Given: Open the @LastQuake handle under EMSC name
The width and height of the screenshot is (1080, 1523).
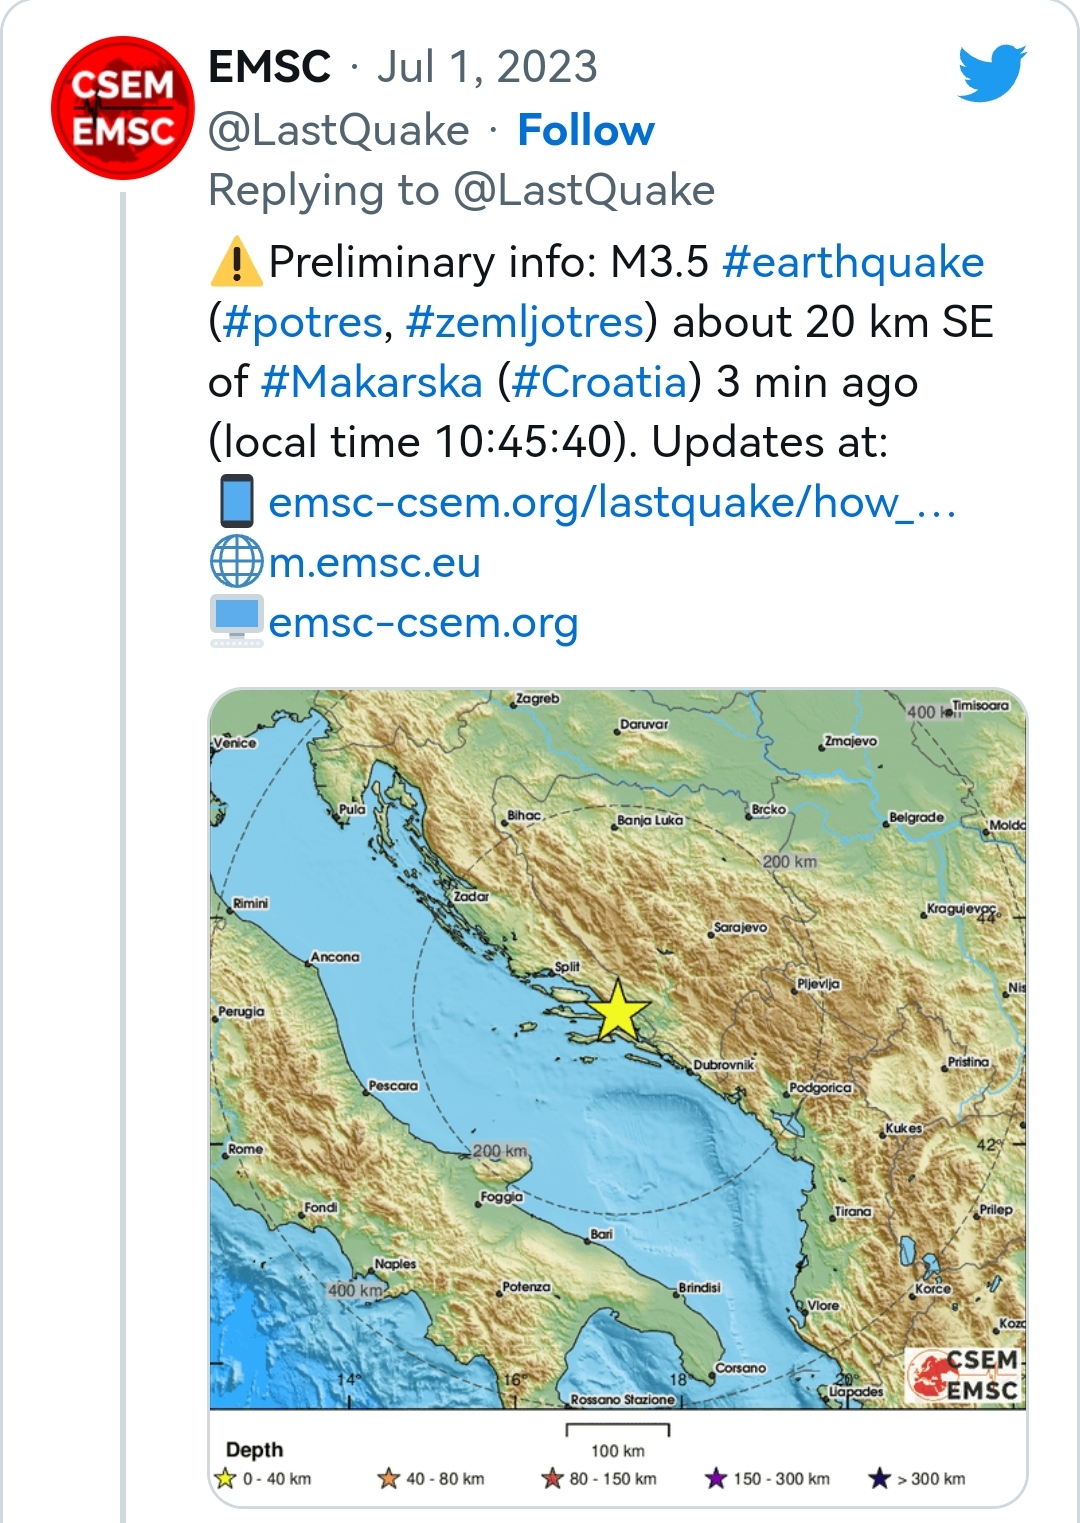Looking at the screenshot, I should 339,130.
